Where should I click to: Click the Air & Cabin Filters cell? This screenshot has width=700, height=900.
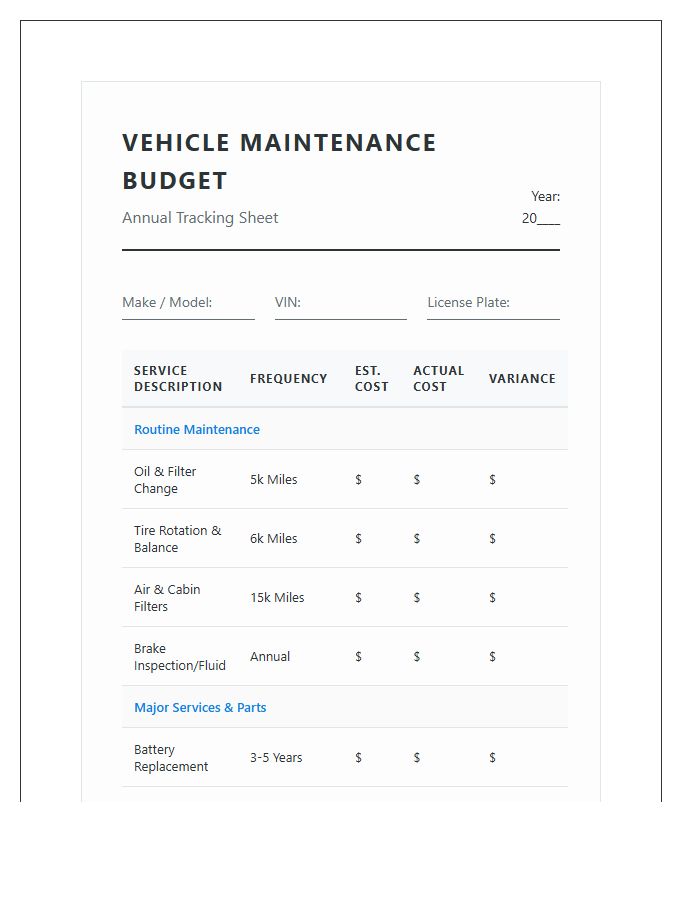180,598
